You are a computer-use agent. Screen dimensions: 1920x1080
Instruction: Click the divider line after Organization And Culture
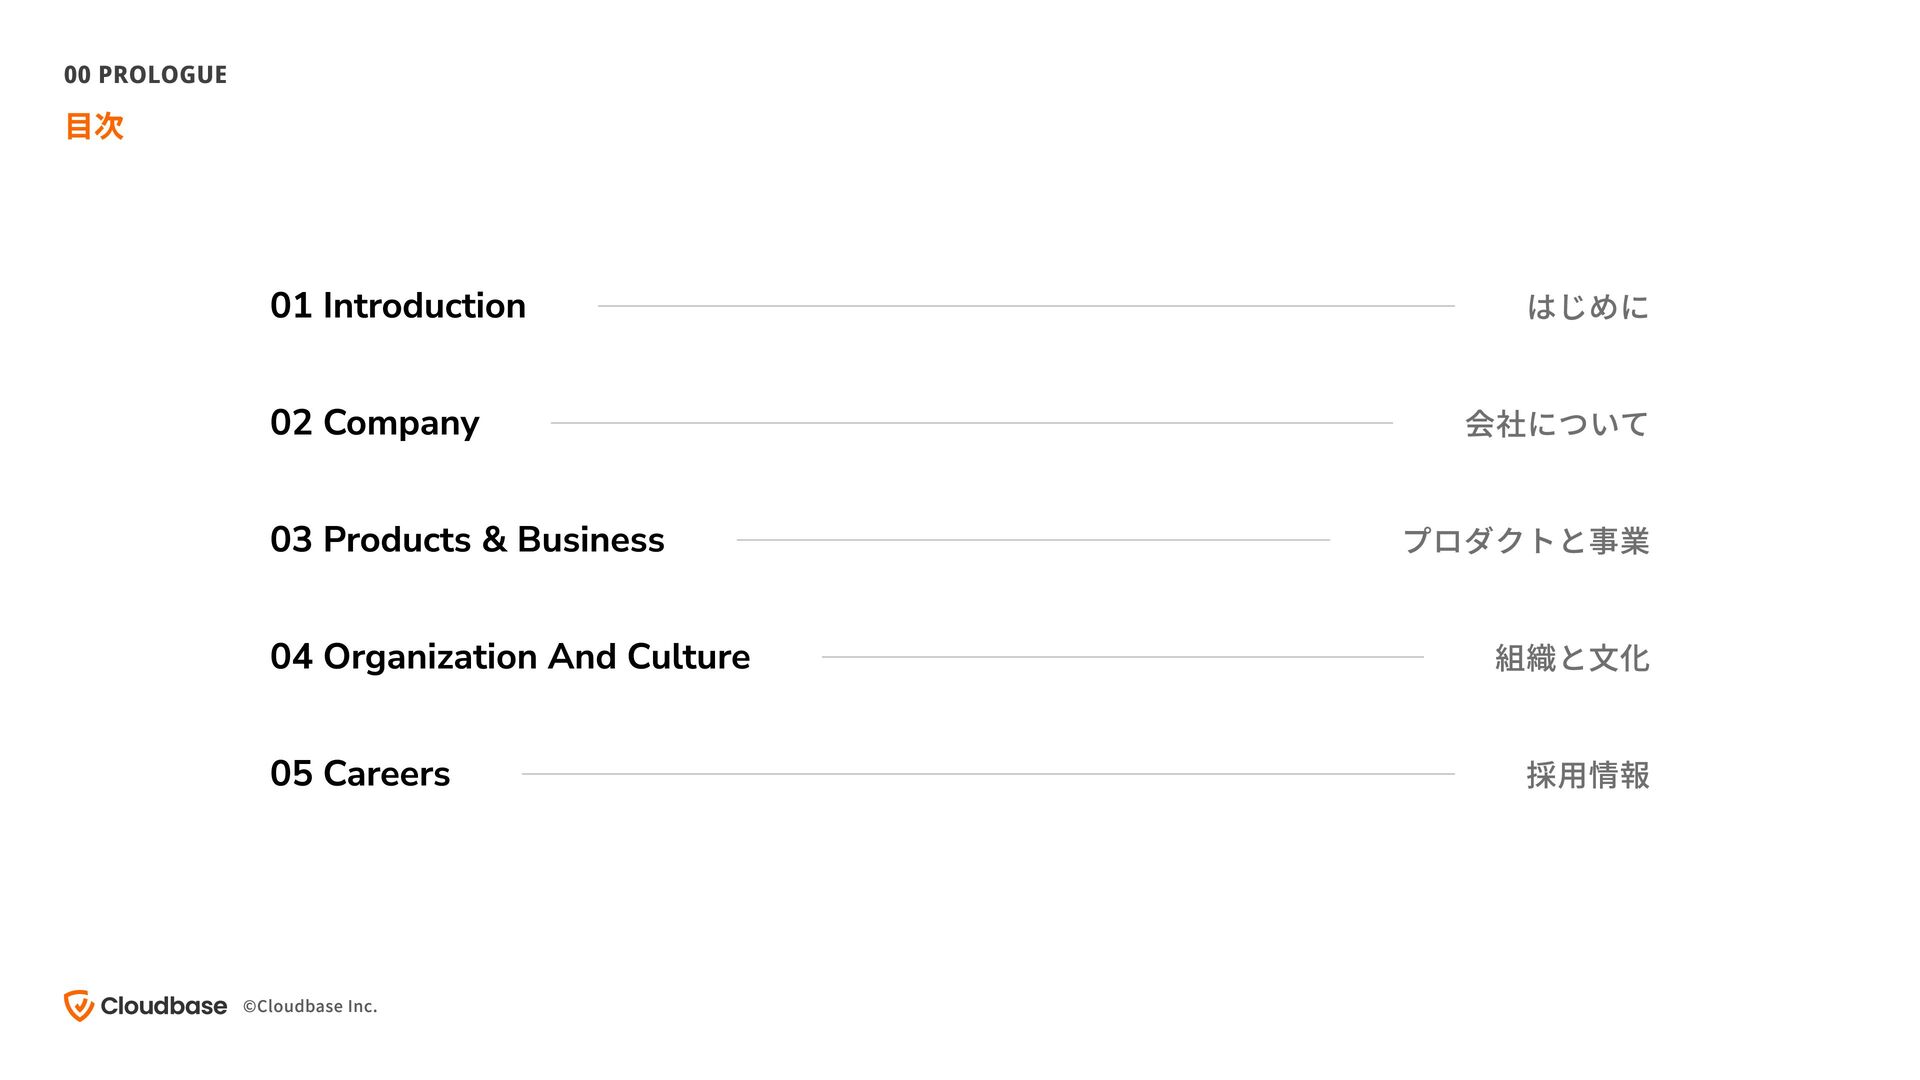pos(1123,657)
